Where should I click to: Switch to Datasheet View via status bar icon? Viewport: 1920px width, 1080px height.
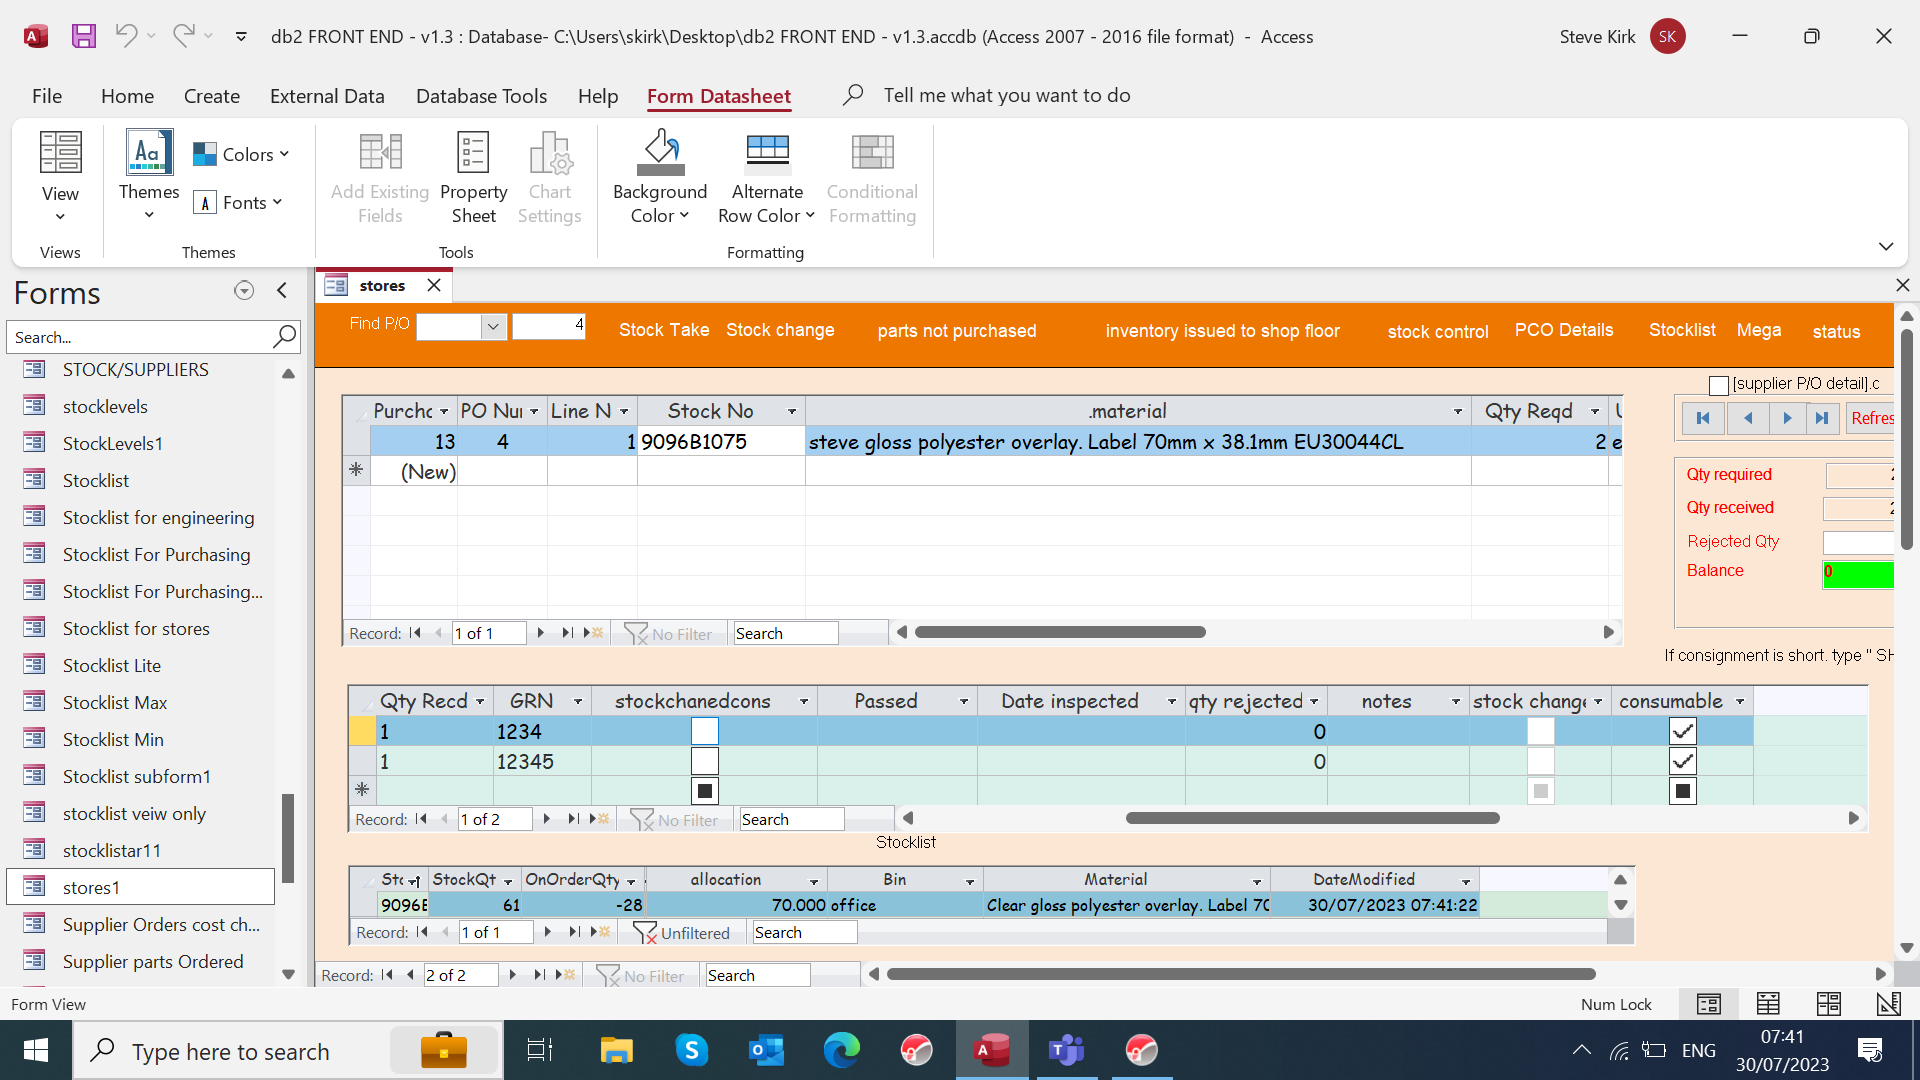point(1768,1004)
